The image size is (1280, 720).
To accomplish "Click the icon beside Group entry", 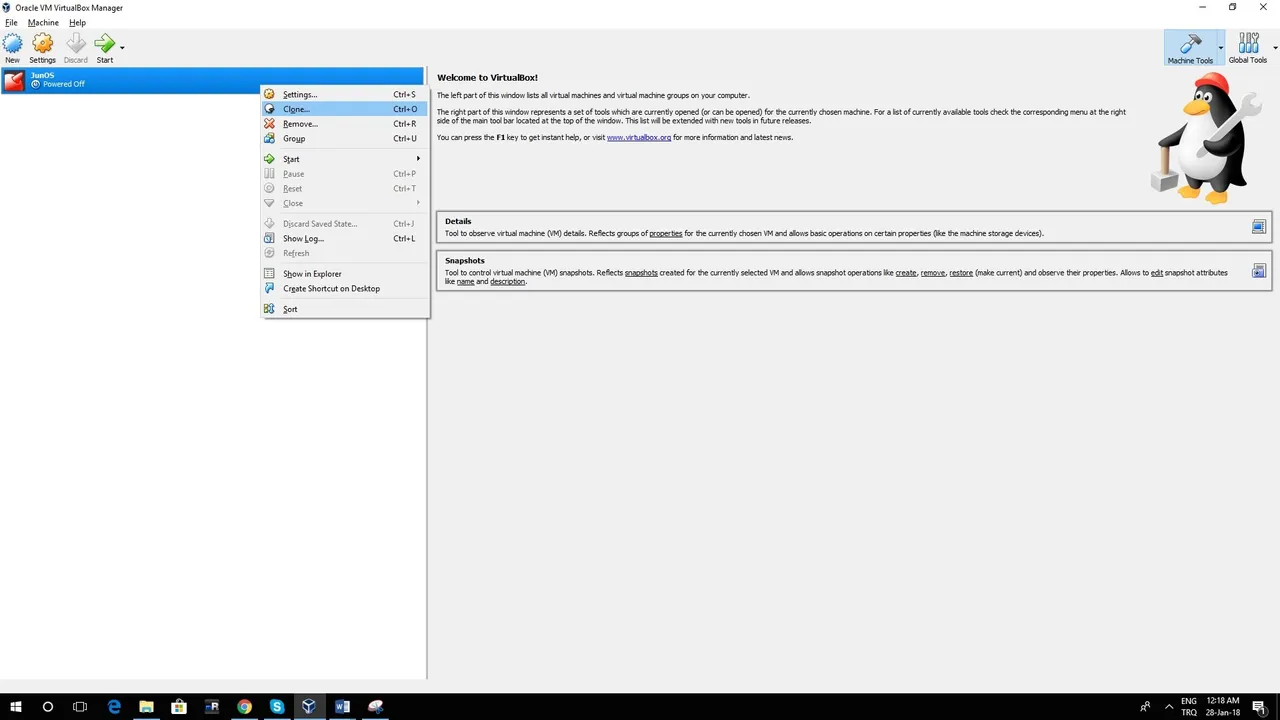I will click(x=269, y=138).
